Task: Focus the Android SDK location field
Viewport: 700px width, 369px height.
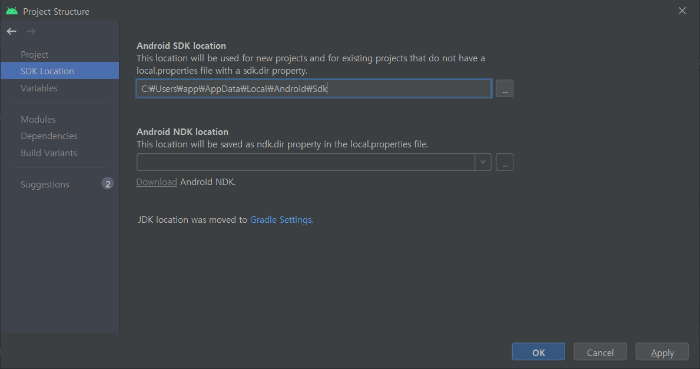Action: click(x=314, y=88)
